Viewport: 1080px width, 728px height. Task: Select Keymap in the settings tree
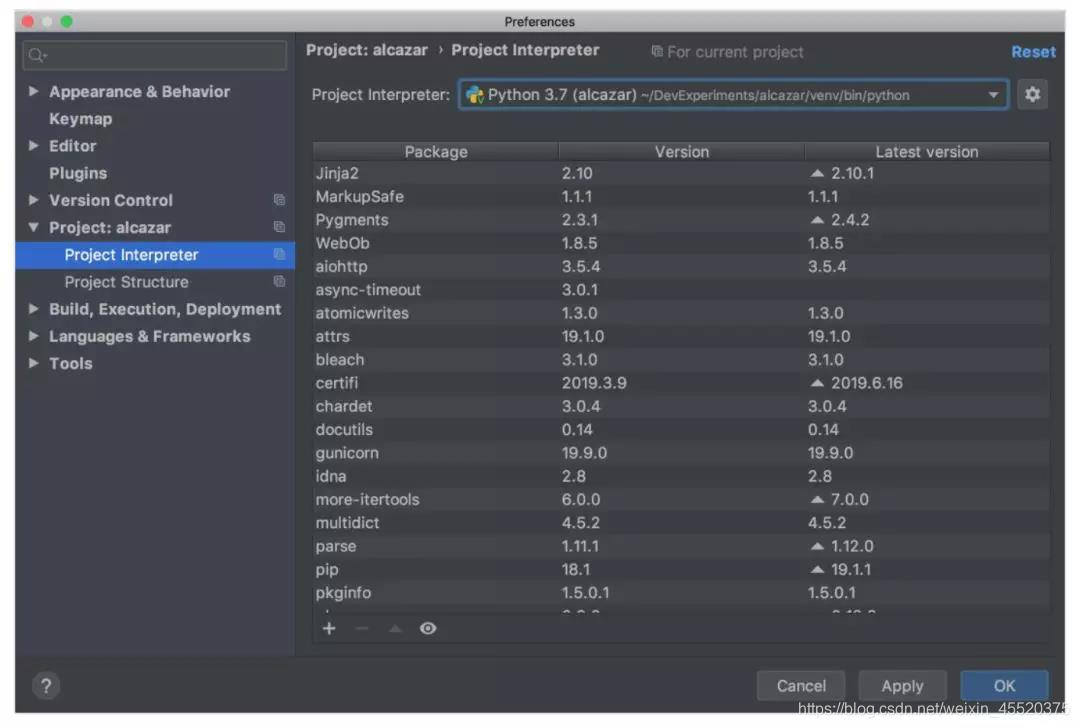coord(81,118)
